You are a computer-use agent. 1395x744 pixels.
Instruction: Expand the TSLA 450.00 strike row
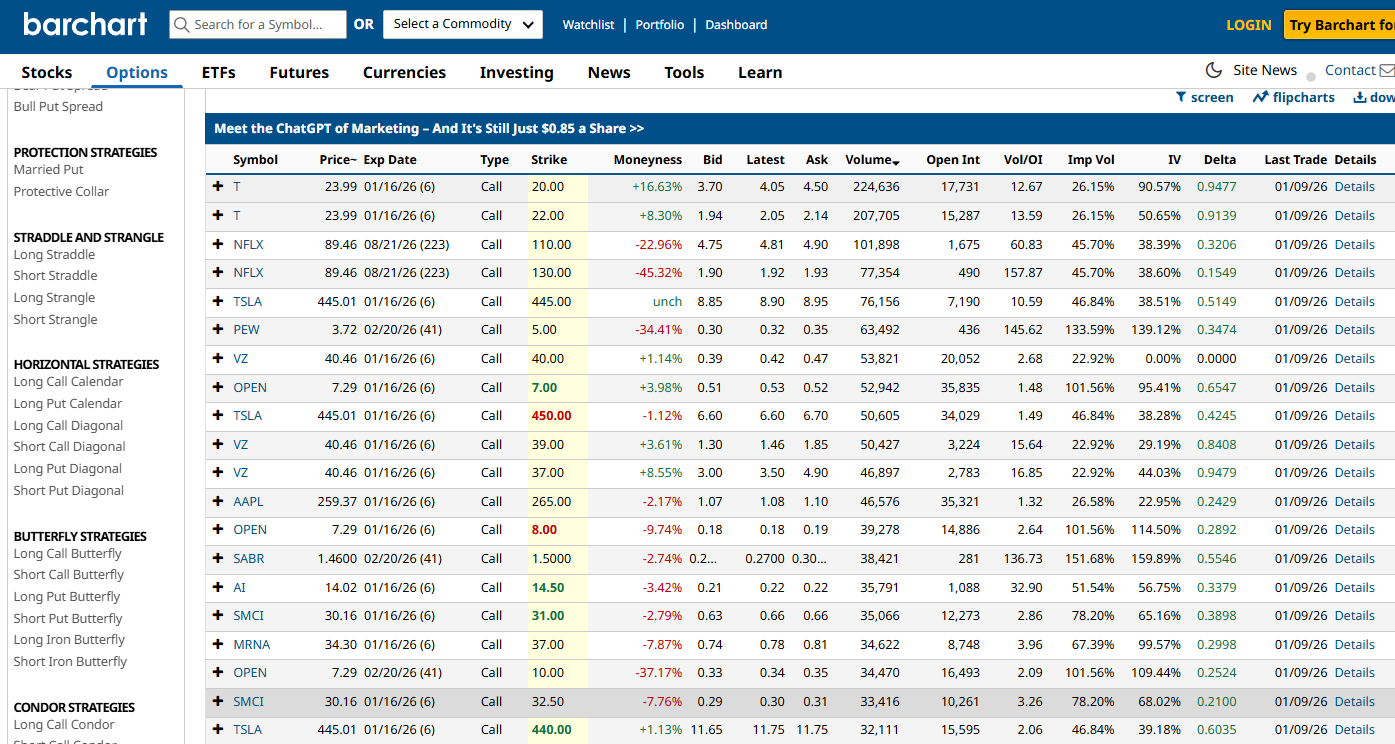[218, 415]
